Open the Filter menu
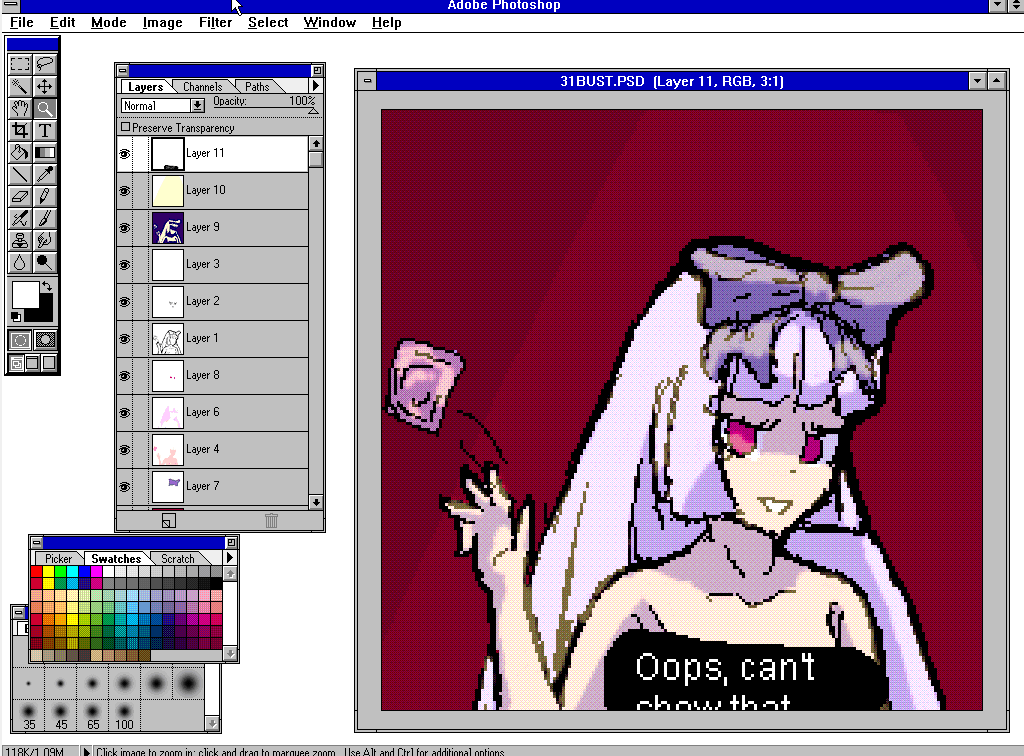1024x756 pixels. tap(216, 22)
